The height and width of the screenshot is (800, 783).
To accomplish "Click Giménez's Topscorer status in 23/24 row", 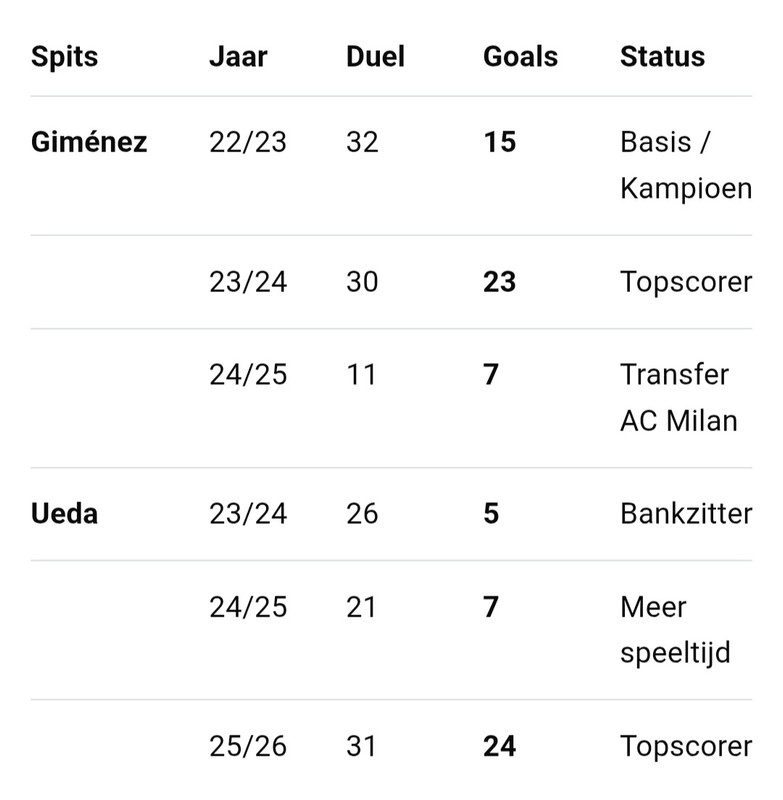I will pyautogui.click(x=686, y=282).
